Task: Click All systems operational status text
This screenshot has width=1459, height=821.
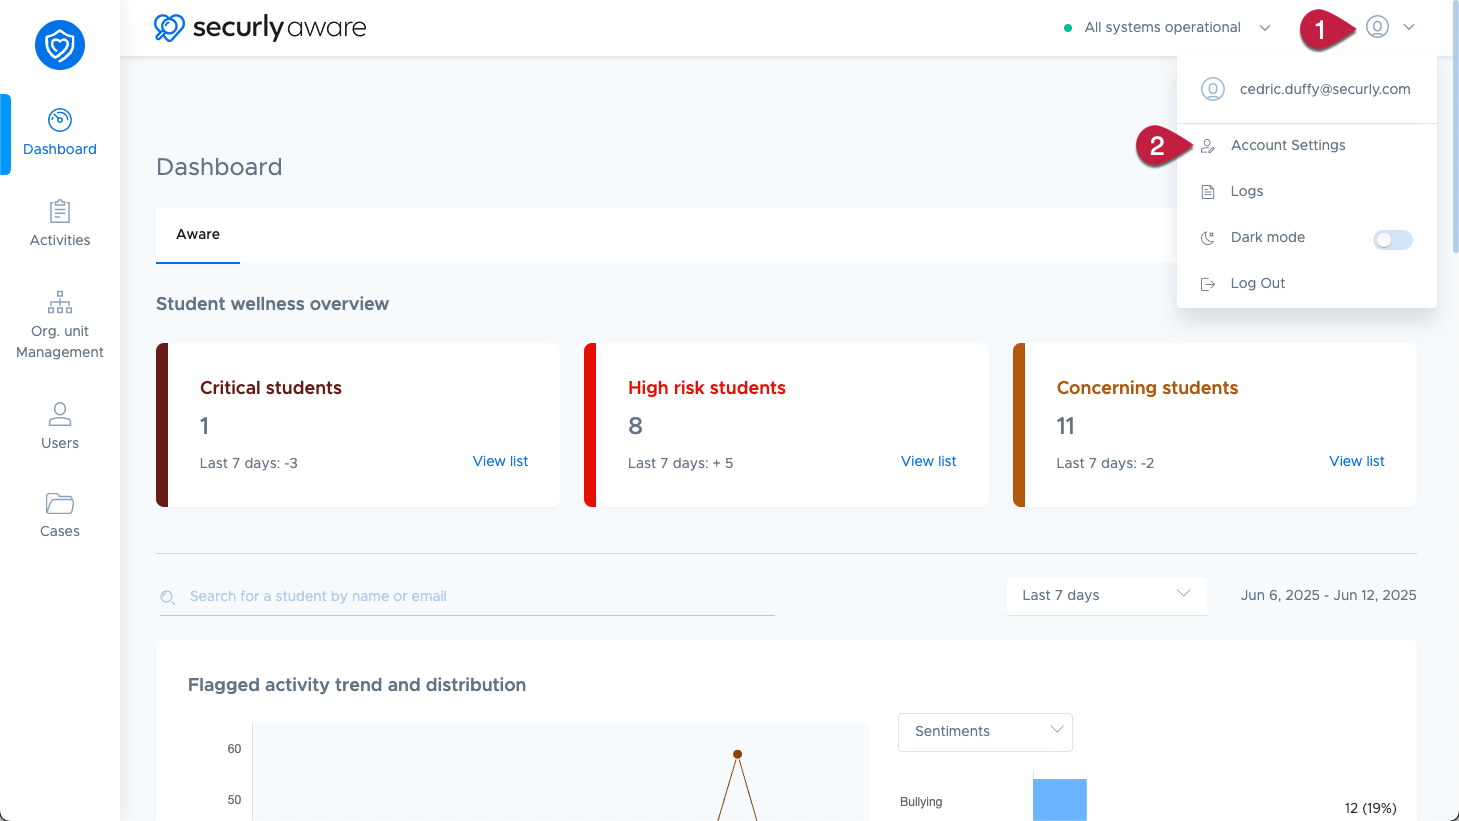Action: 1162,27
